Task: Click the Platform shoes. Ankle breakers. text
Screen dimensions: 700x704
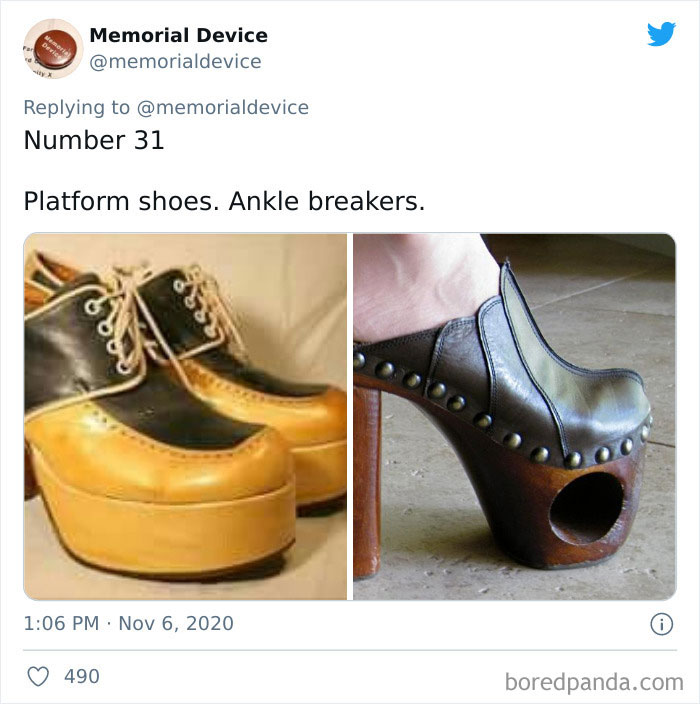Action: coord(224,201)
